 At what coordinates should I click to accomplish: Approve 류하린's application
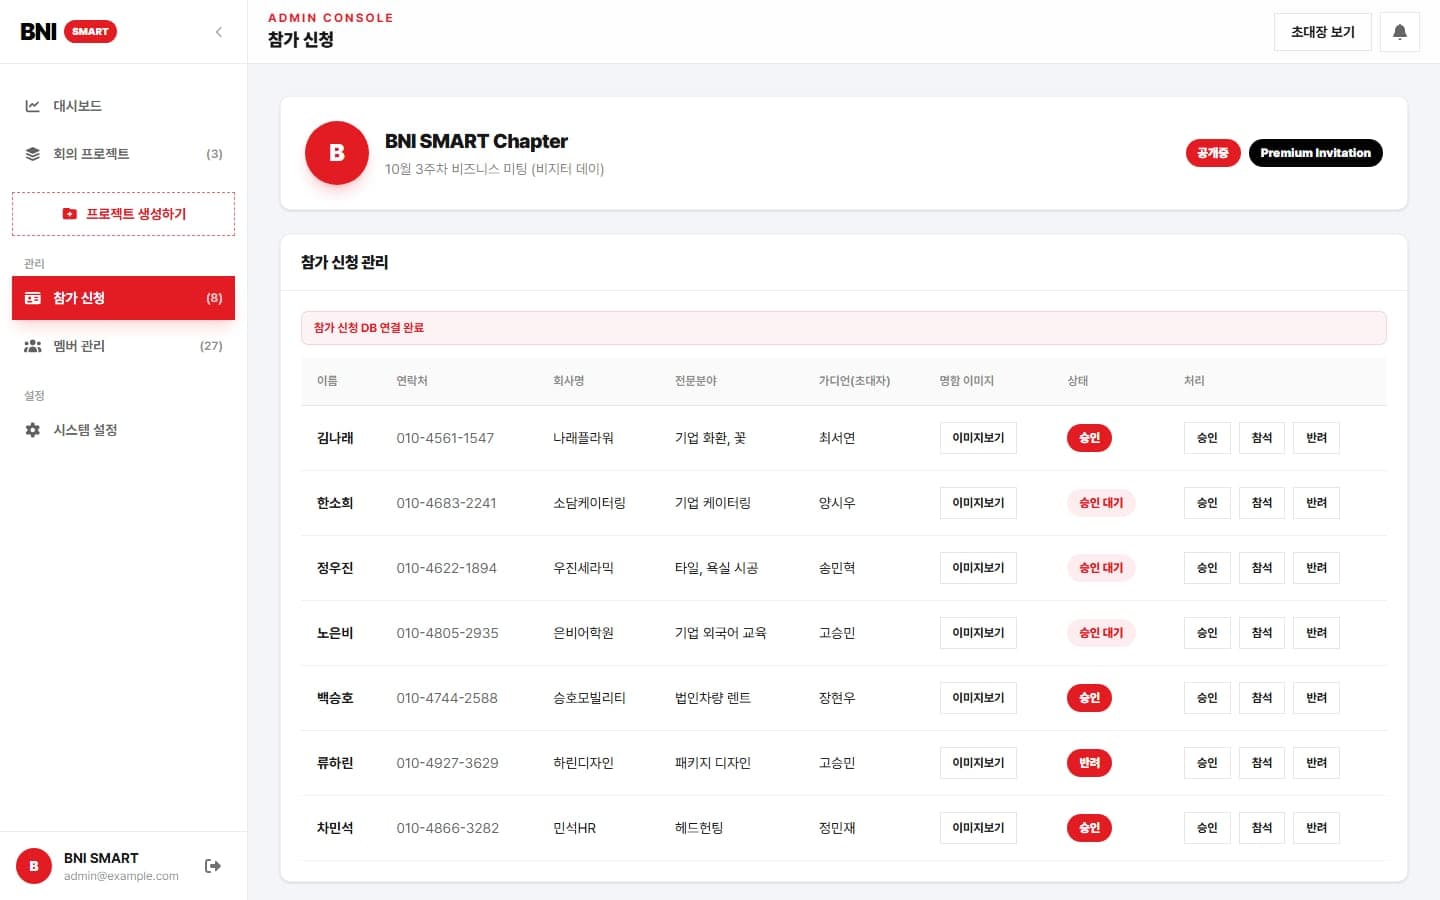[1207, 763]
